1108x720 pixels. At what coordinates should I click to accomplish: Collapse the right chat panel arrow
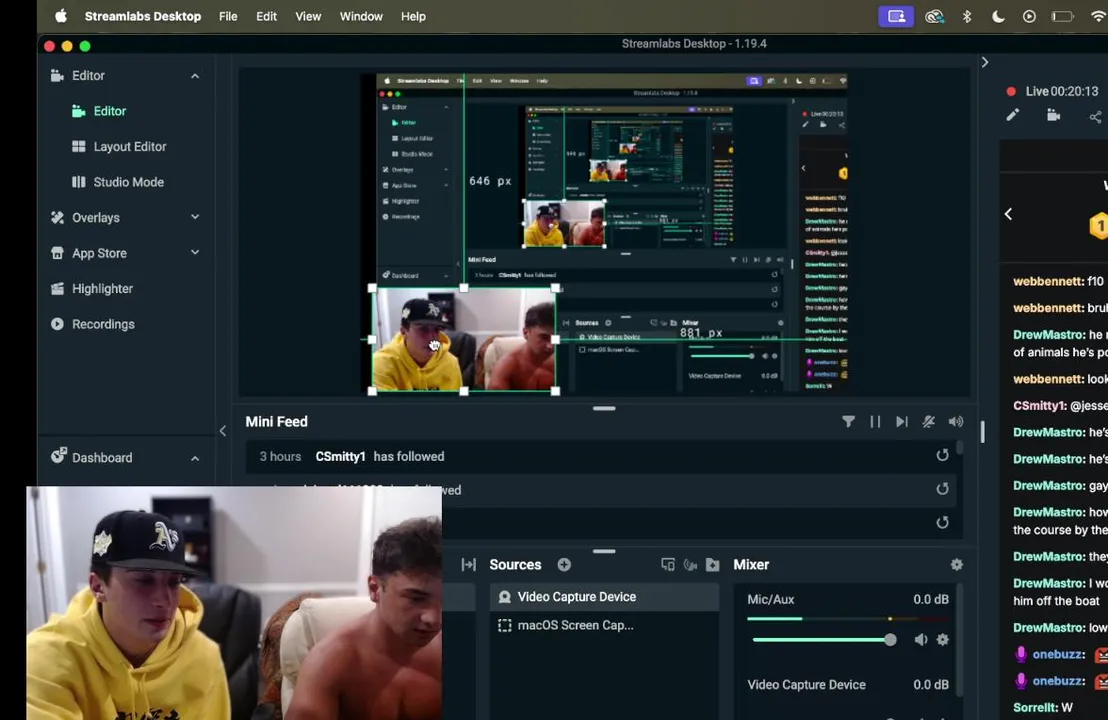tap(985, 62)
